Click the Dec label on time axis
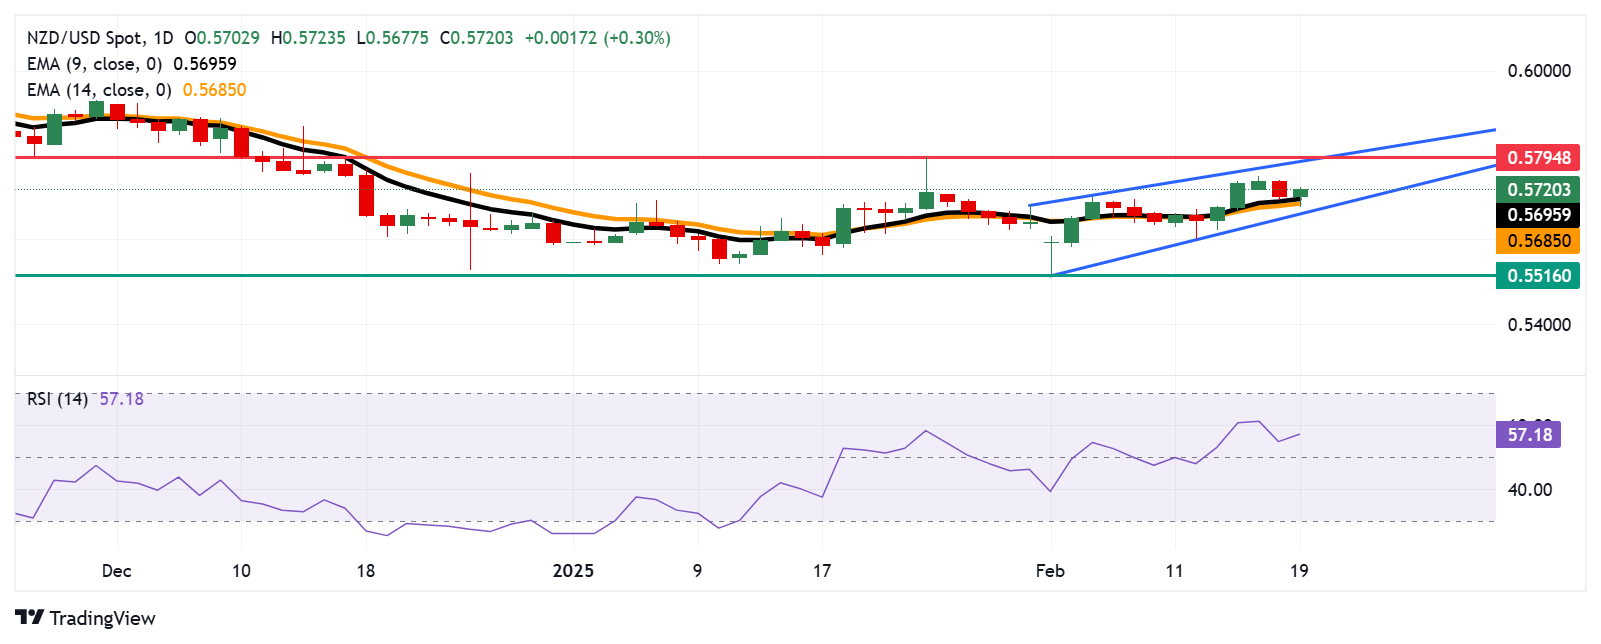Viewport: 1601px width, 644px height. click(x=117, y=571)
